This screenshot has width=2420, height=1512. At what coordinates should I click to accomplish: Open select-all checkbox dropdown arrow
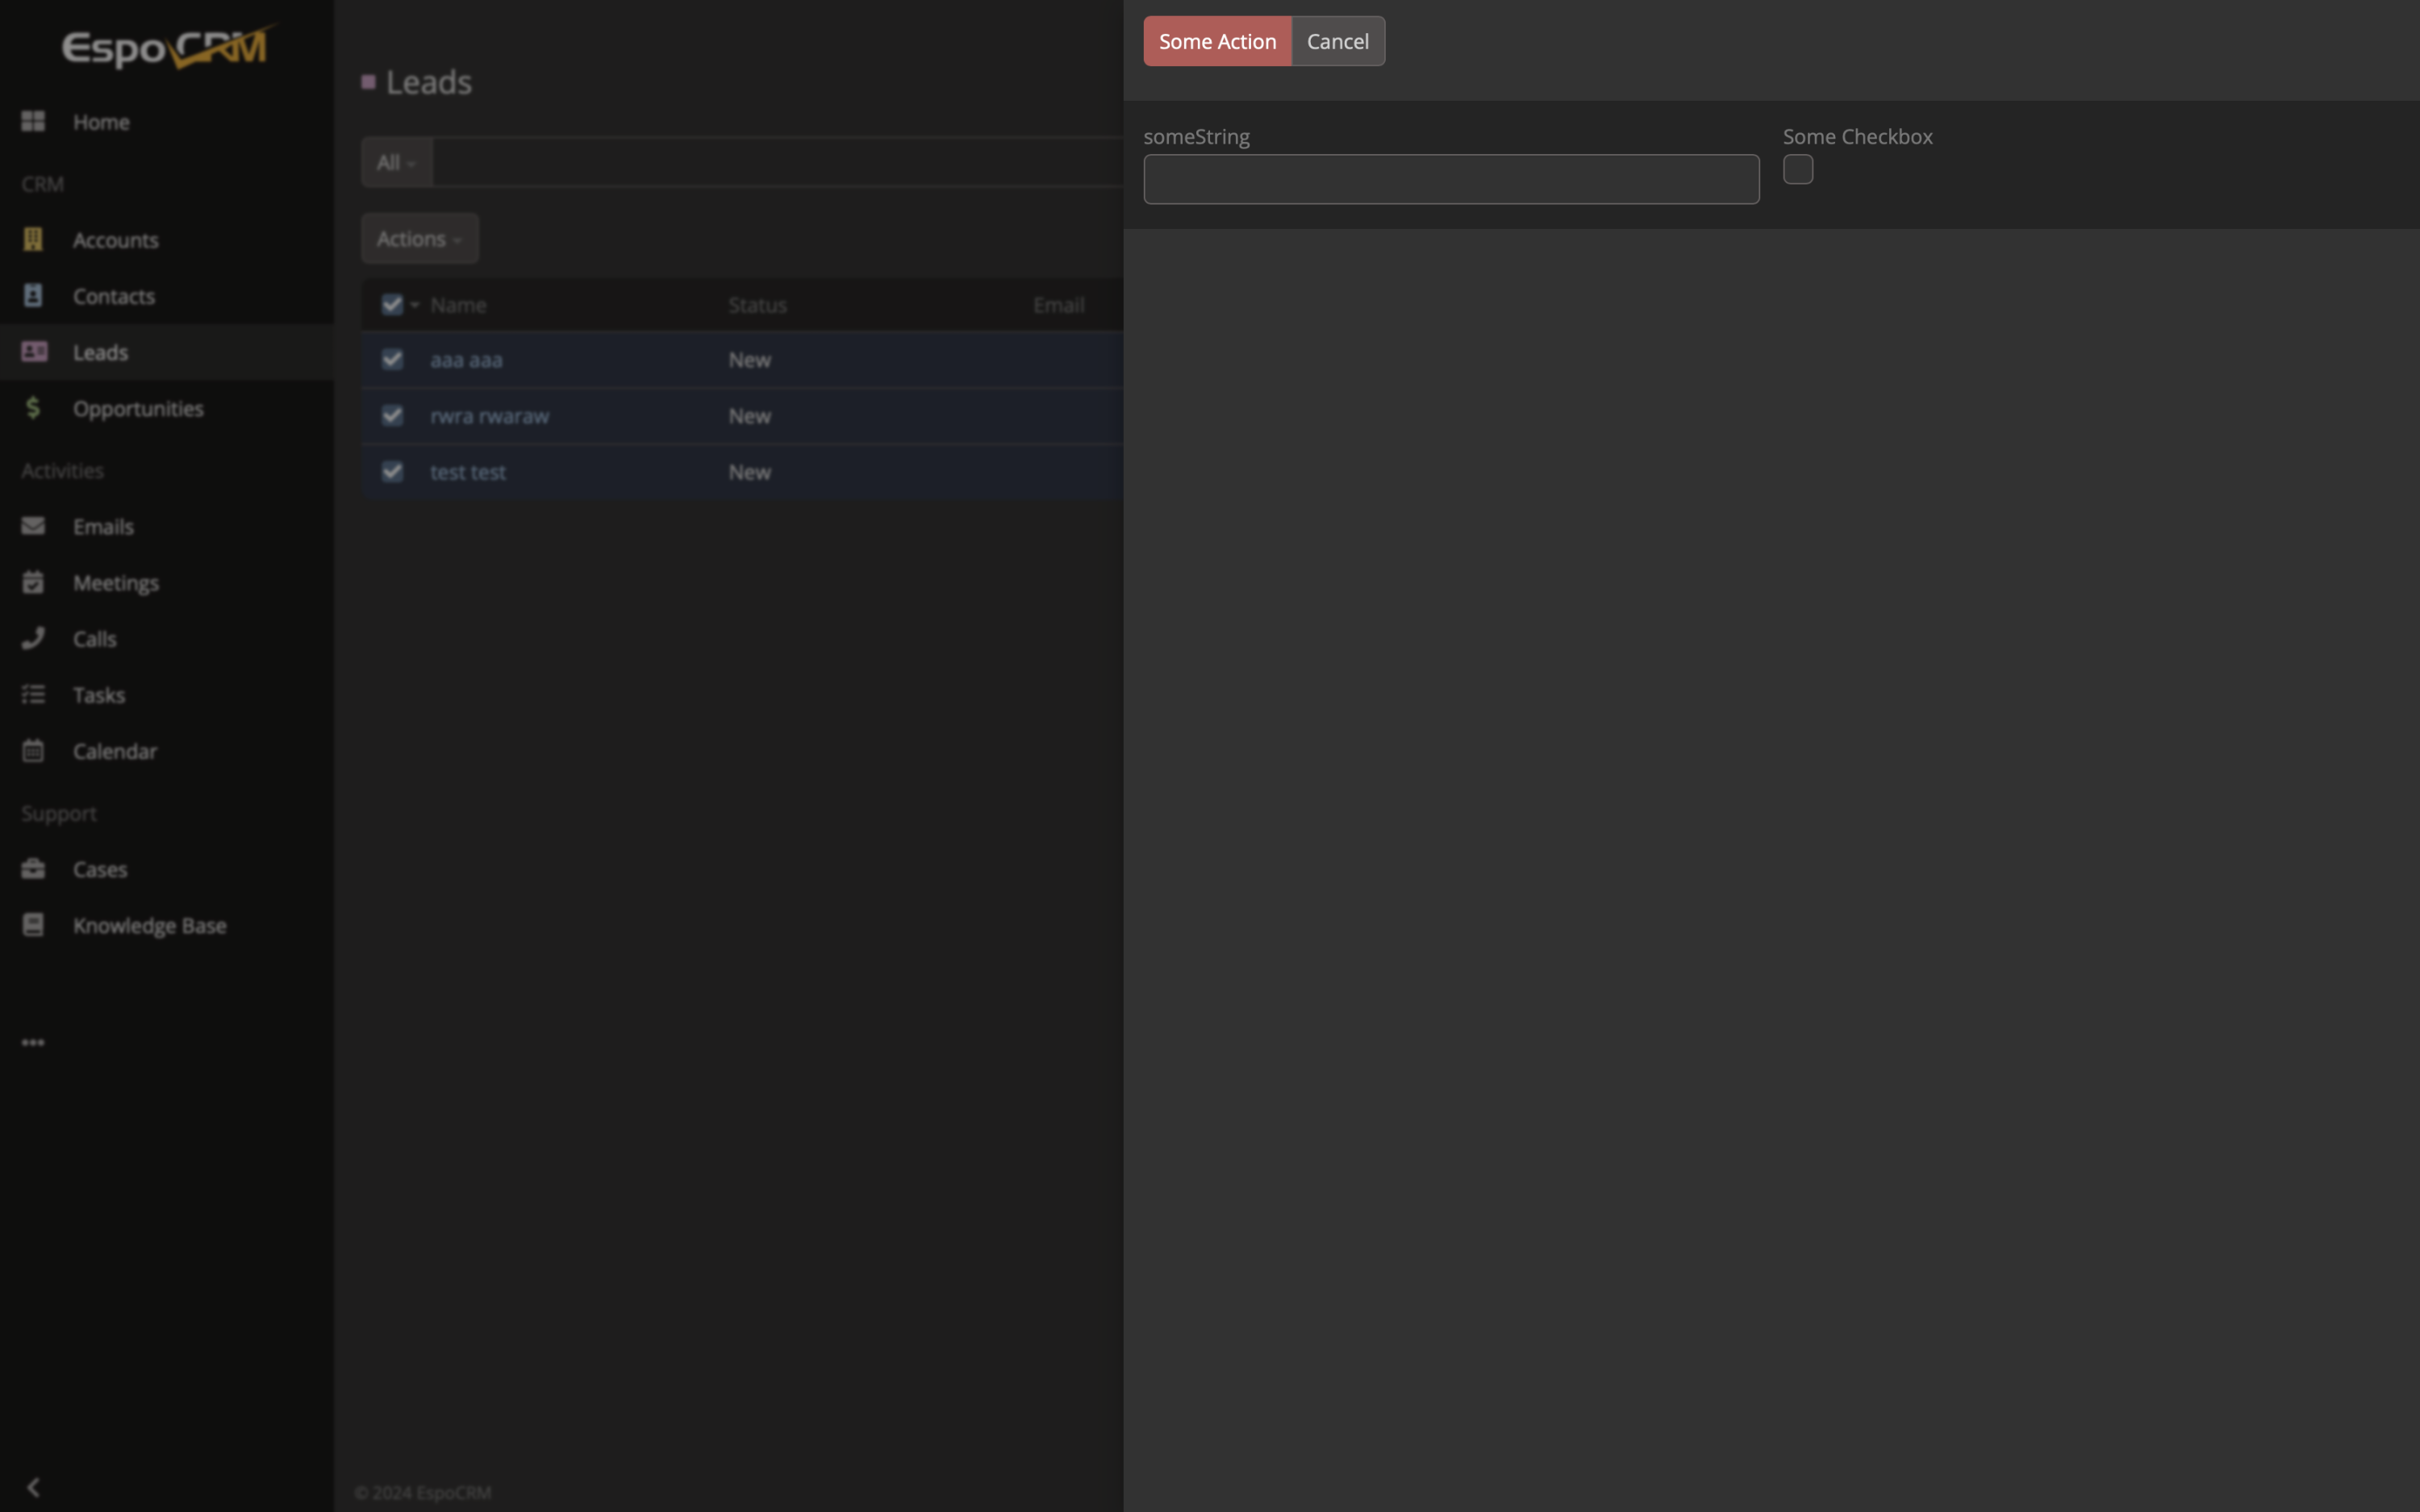(x=415, y=305)
